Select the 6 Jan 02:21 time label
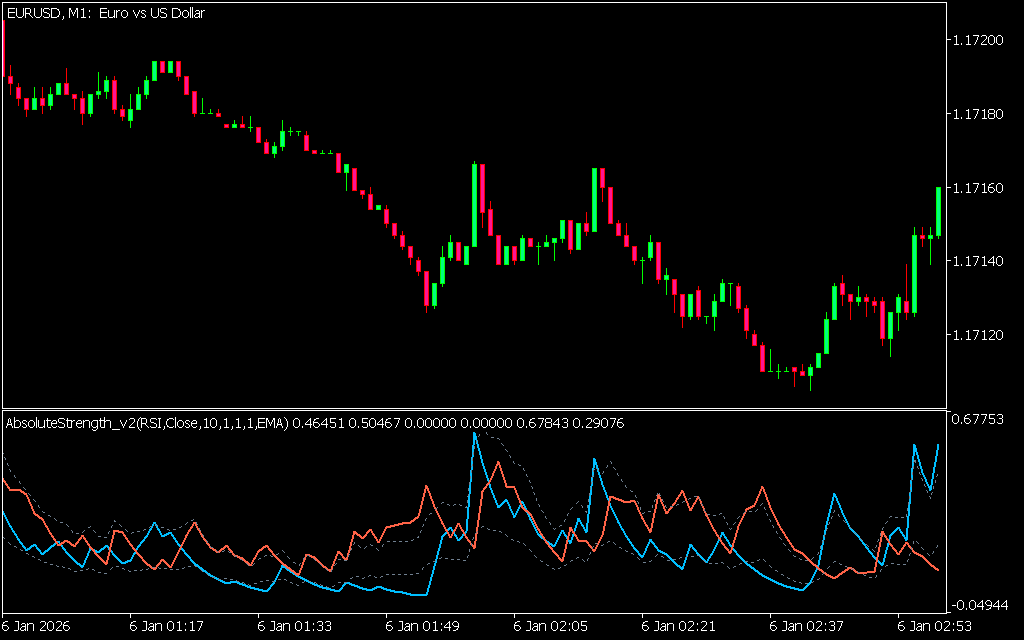Image resolution: width=1024 pixels, height=640 pixels. click(679, 626)
